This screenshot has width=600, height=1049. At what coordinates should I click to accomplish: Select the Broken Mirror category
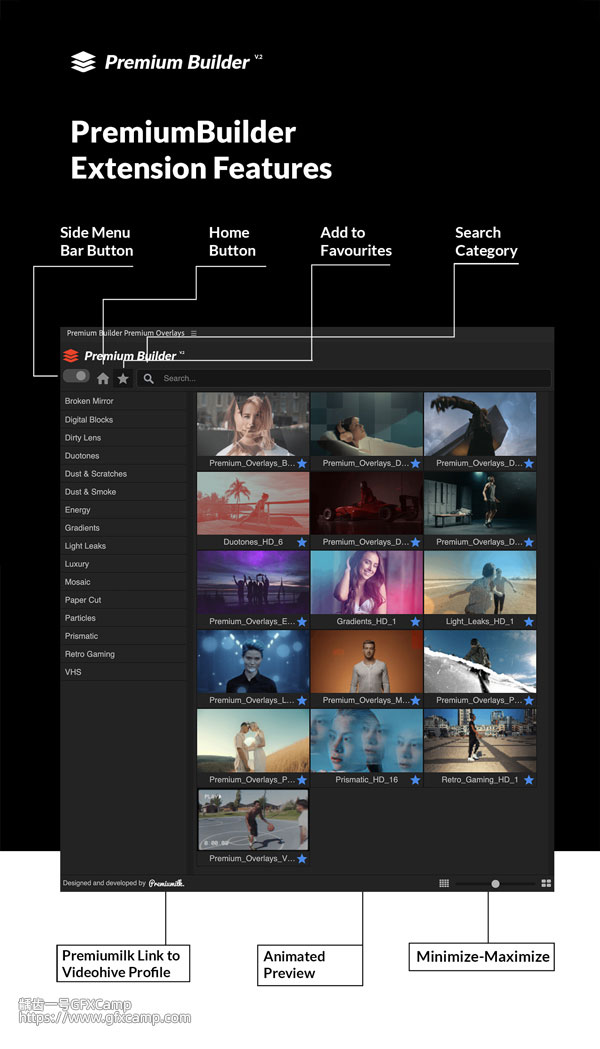124,401
